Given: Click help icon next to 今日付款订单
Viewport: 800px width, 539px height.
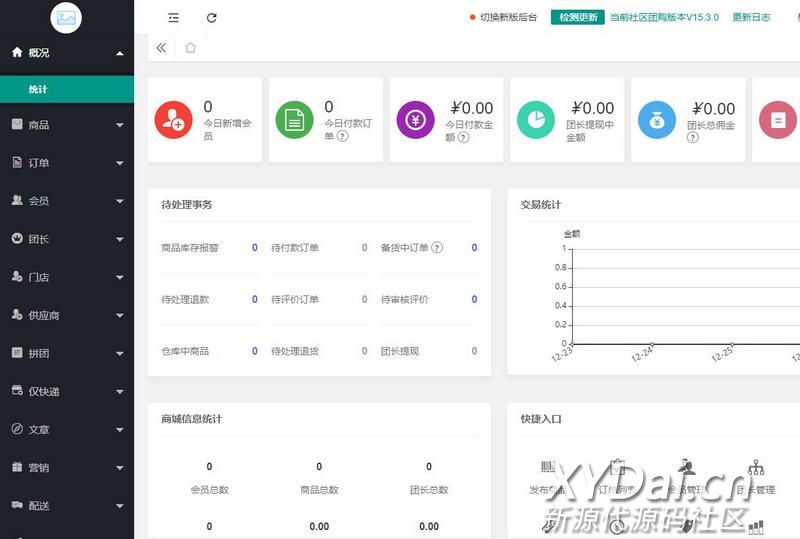Looking at the screenshot, I should (x=343, y=136).
